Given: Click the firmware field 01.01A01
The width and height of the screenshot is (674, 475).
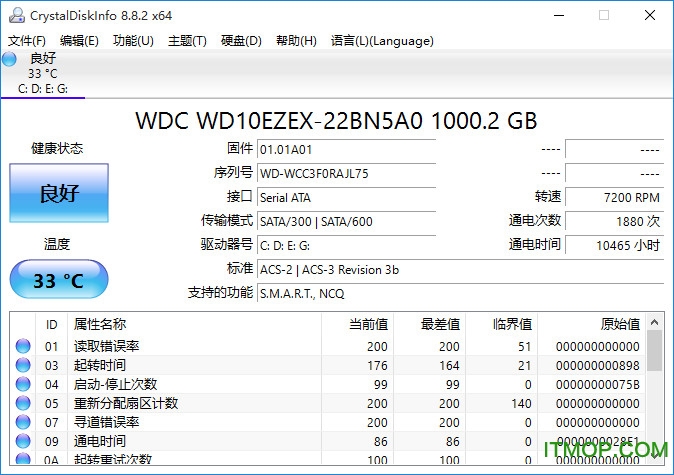Looking at the screenshot, I should 346,150.
